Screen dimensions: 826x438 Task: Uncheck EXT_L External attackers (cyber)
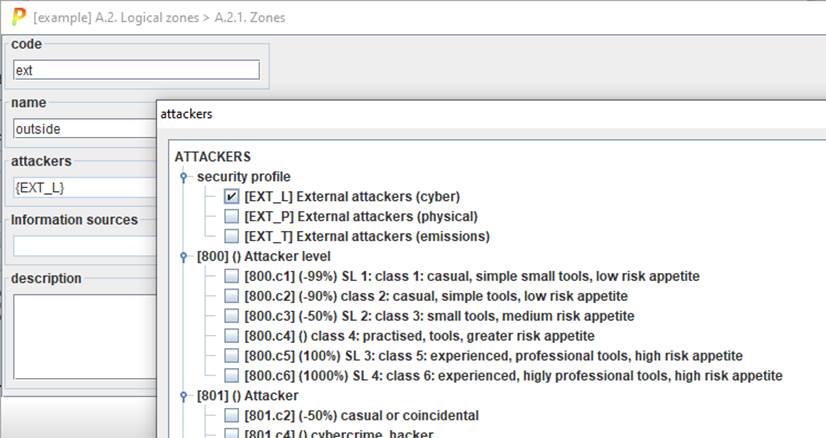coord(232,197)
